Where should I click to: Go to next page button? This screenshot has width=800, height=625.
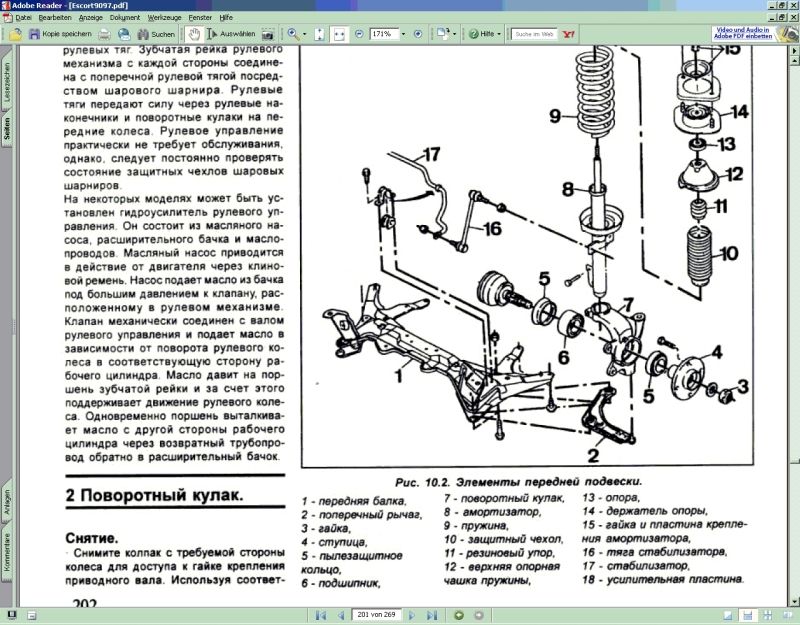tap(412, 615)
